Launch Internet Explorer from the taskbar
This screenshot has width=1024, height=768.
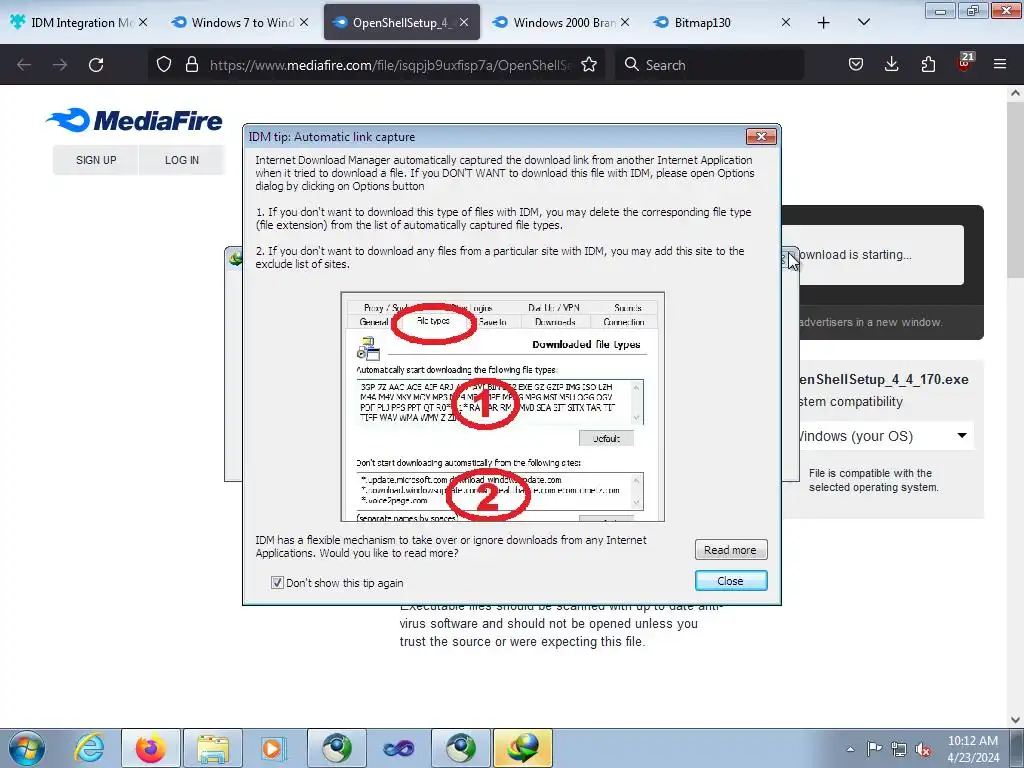(x=89, y=748)
